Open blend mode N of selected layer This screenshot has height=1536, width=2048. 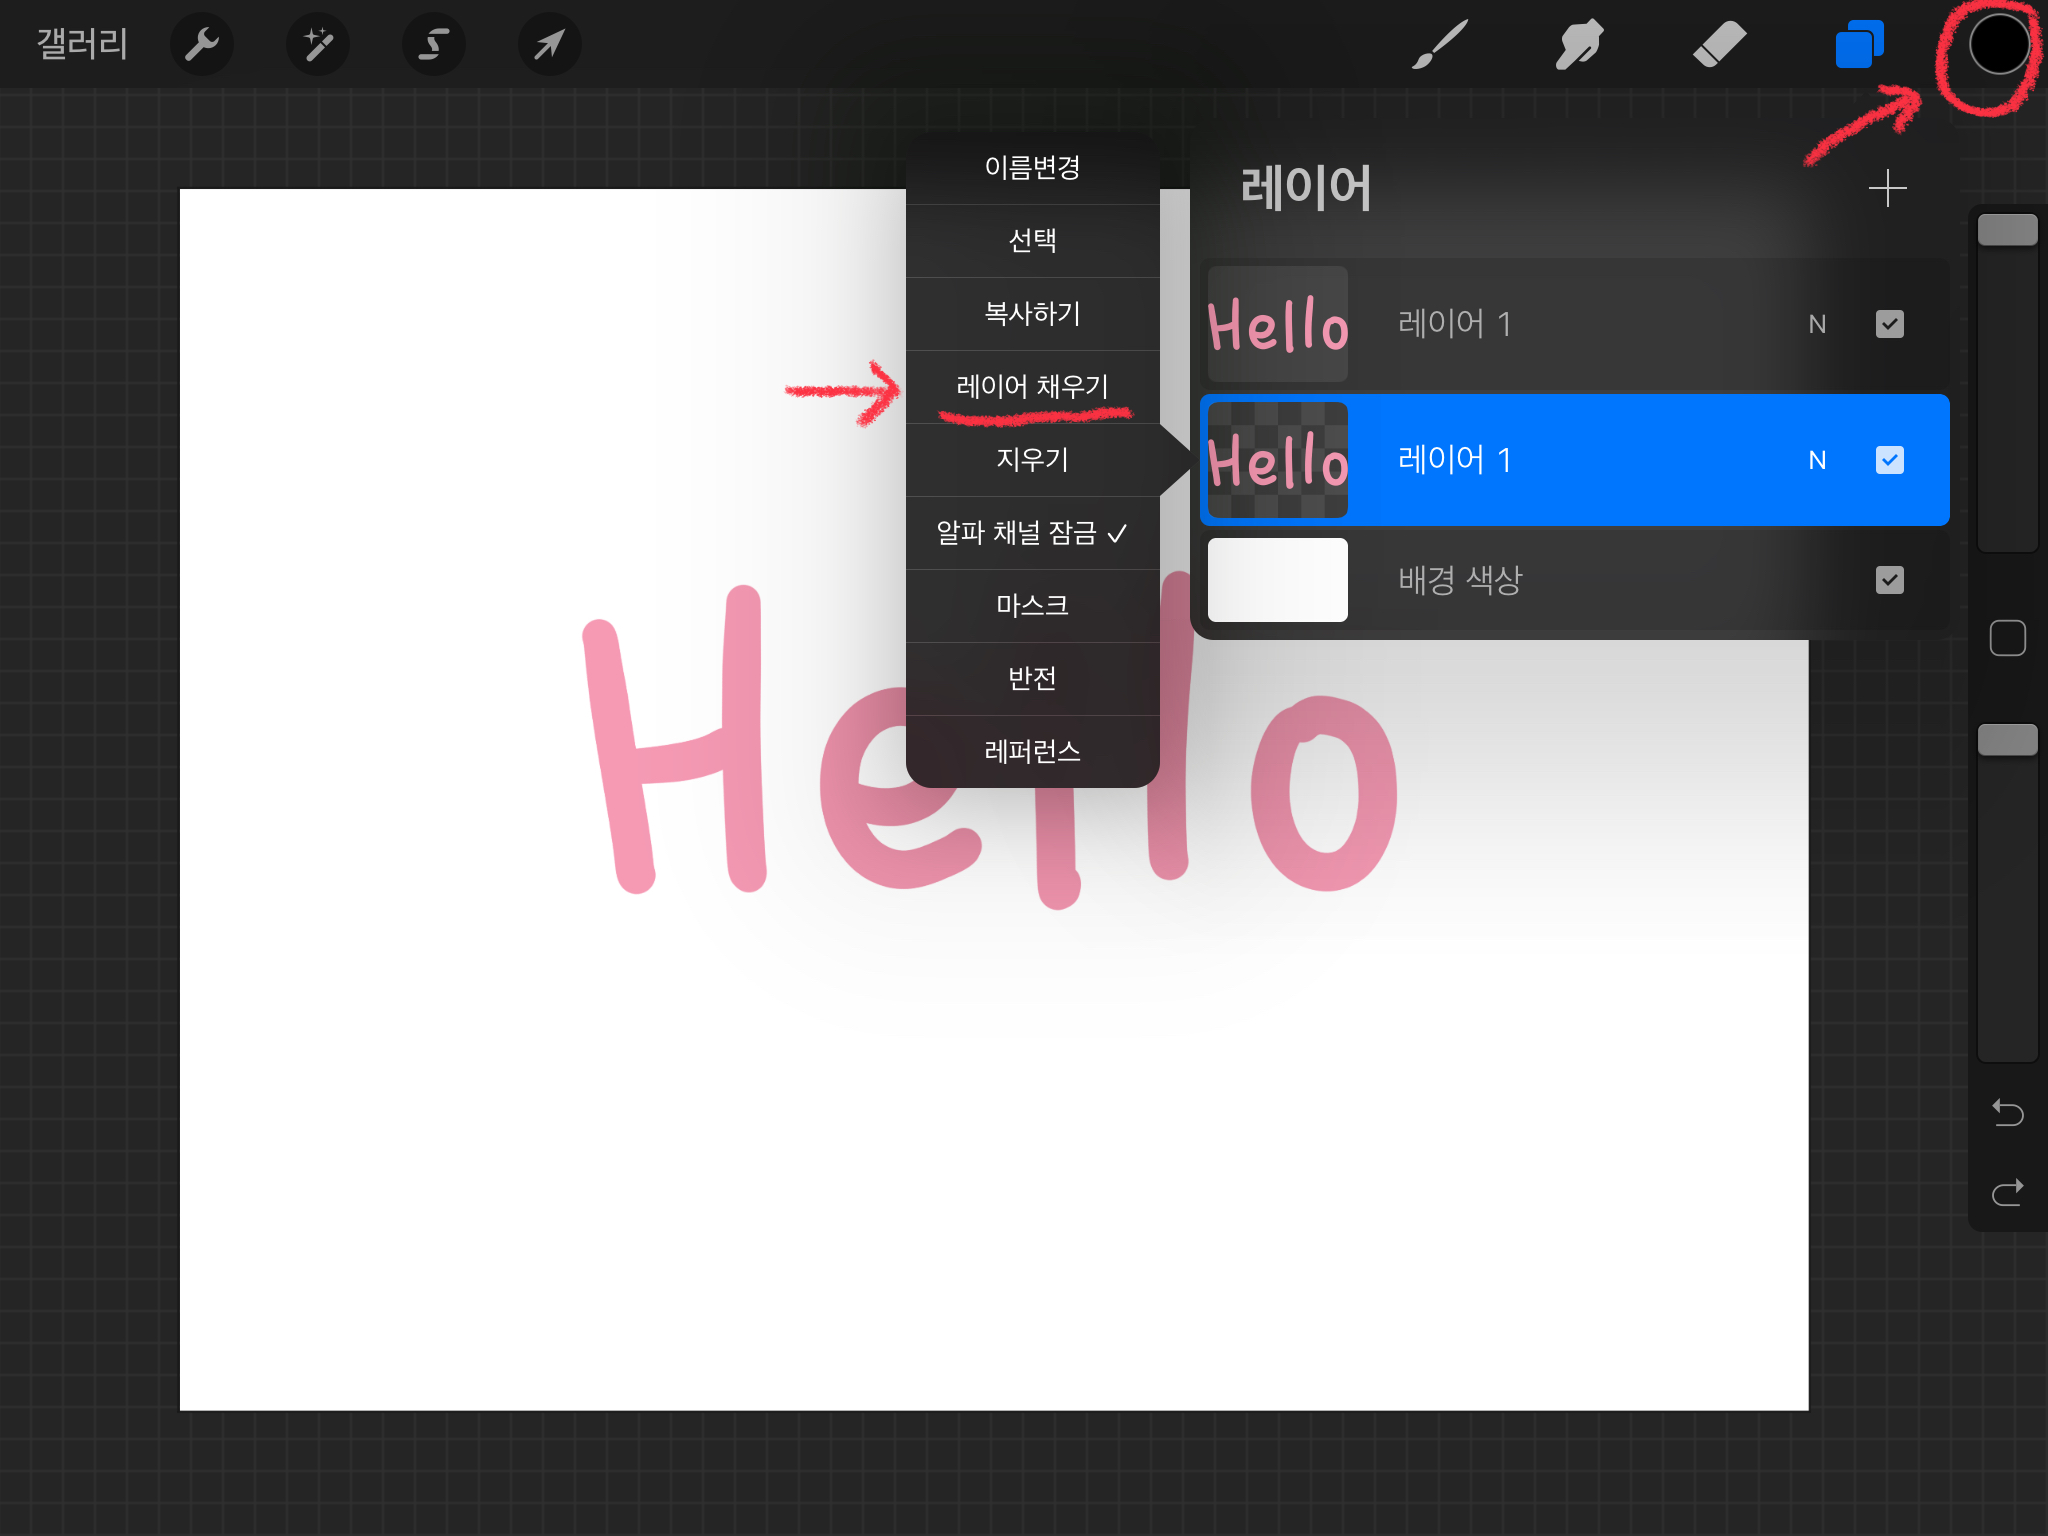click(x=1817, y=460)
